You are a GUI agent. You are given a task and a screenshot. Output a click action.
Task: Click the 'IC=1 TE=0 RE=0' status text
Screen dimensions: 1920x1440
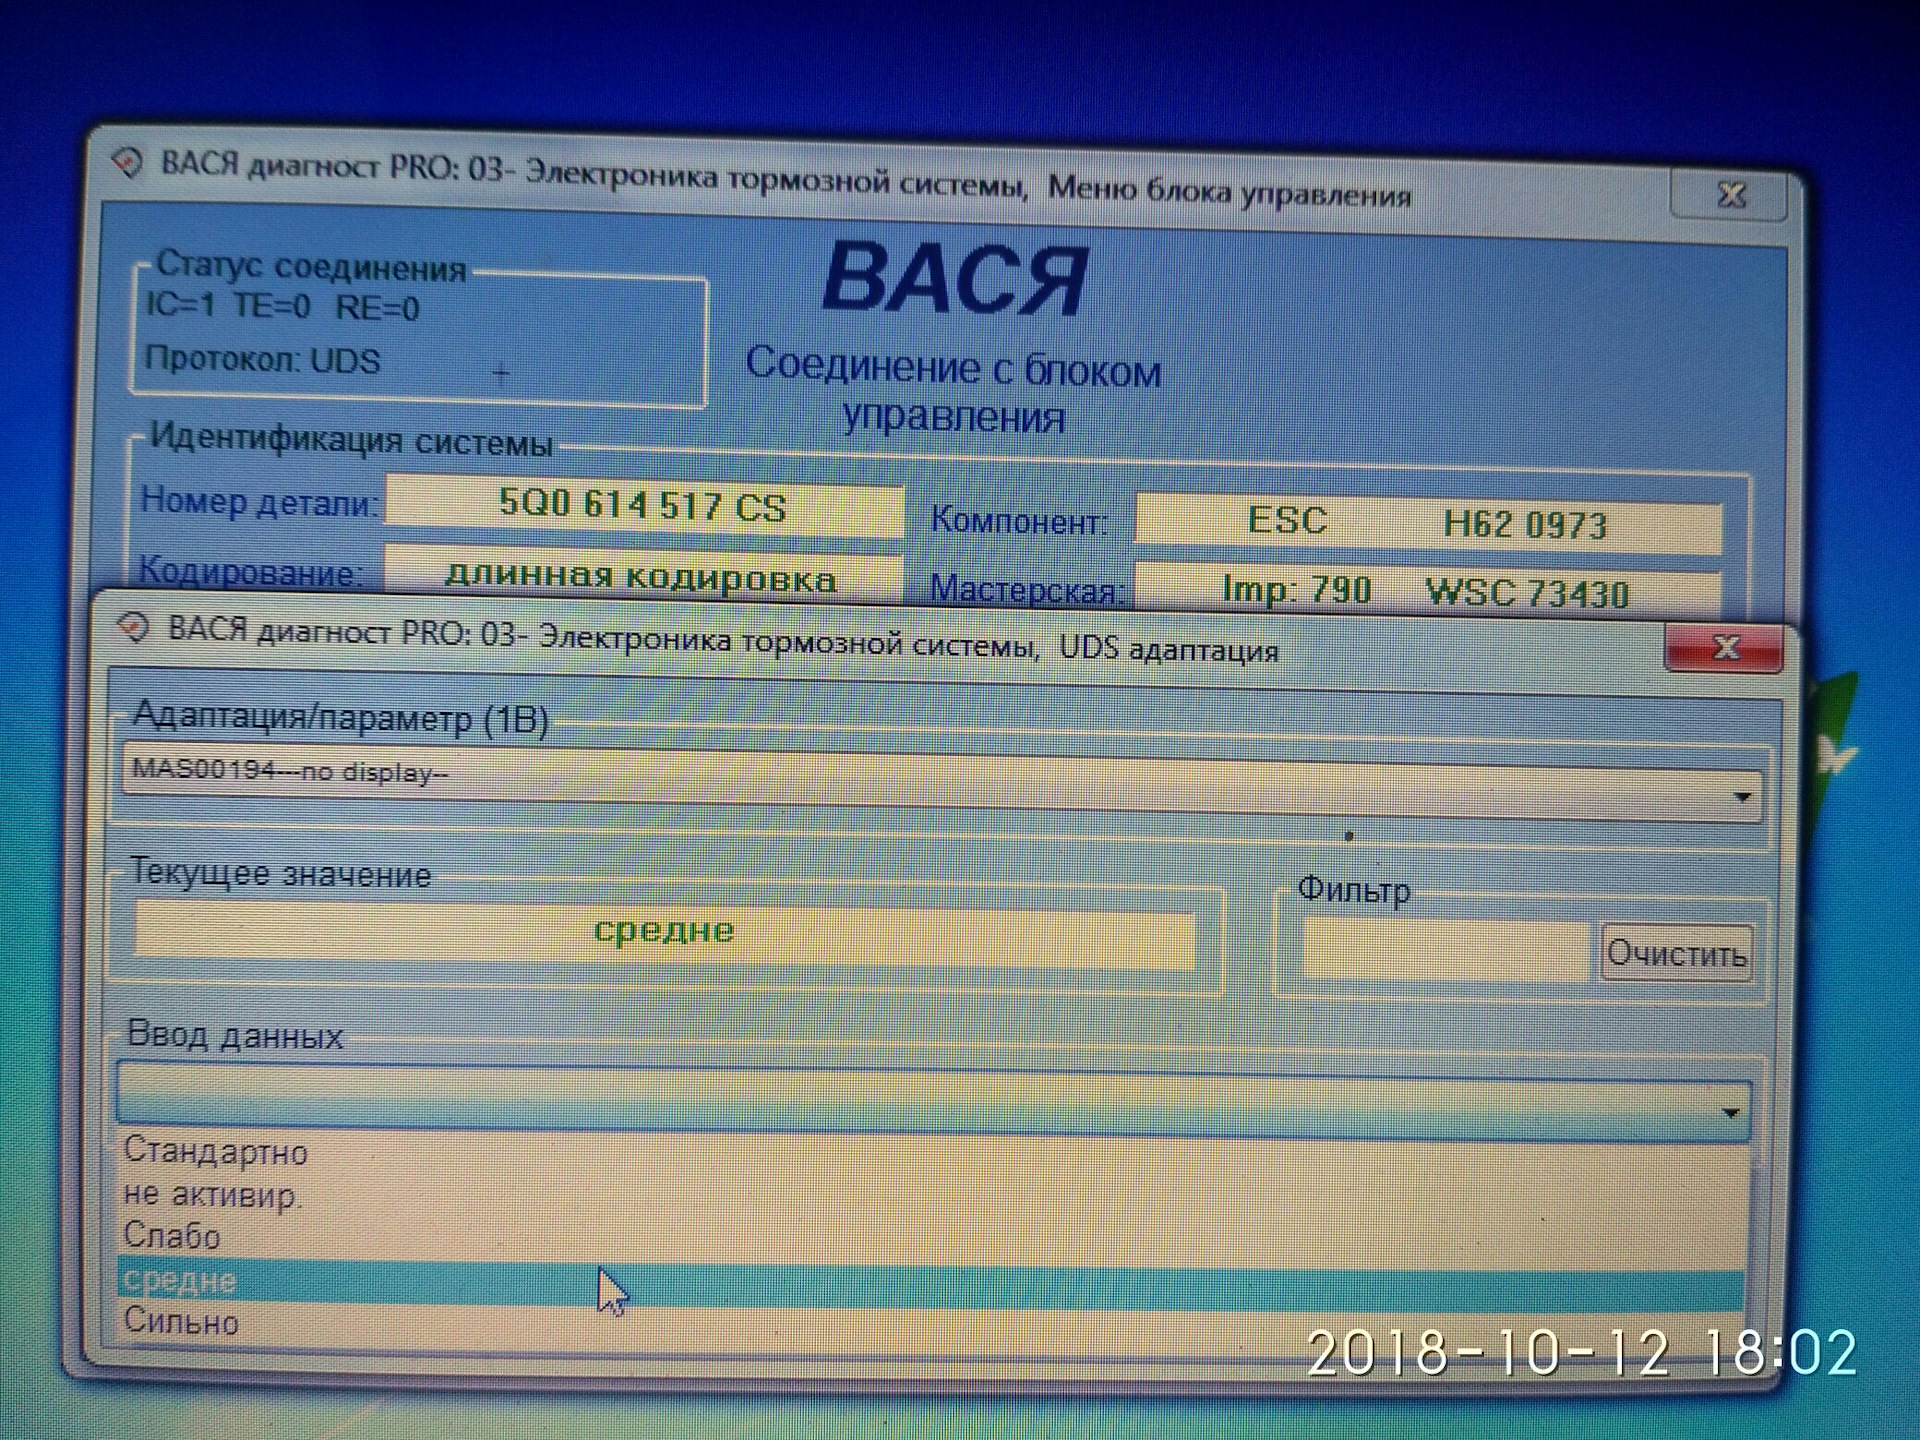(x=283, y=305)
